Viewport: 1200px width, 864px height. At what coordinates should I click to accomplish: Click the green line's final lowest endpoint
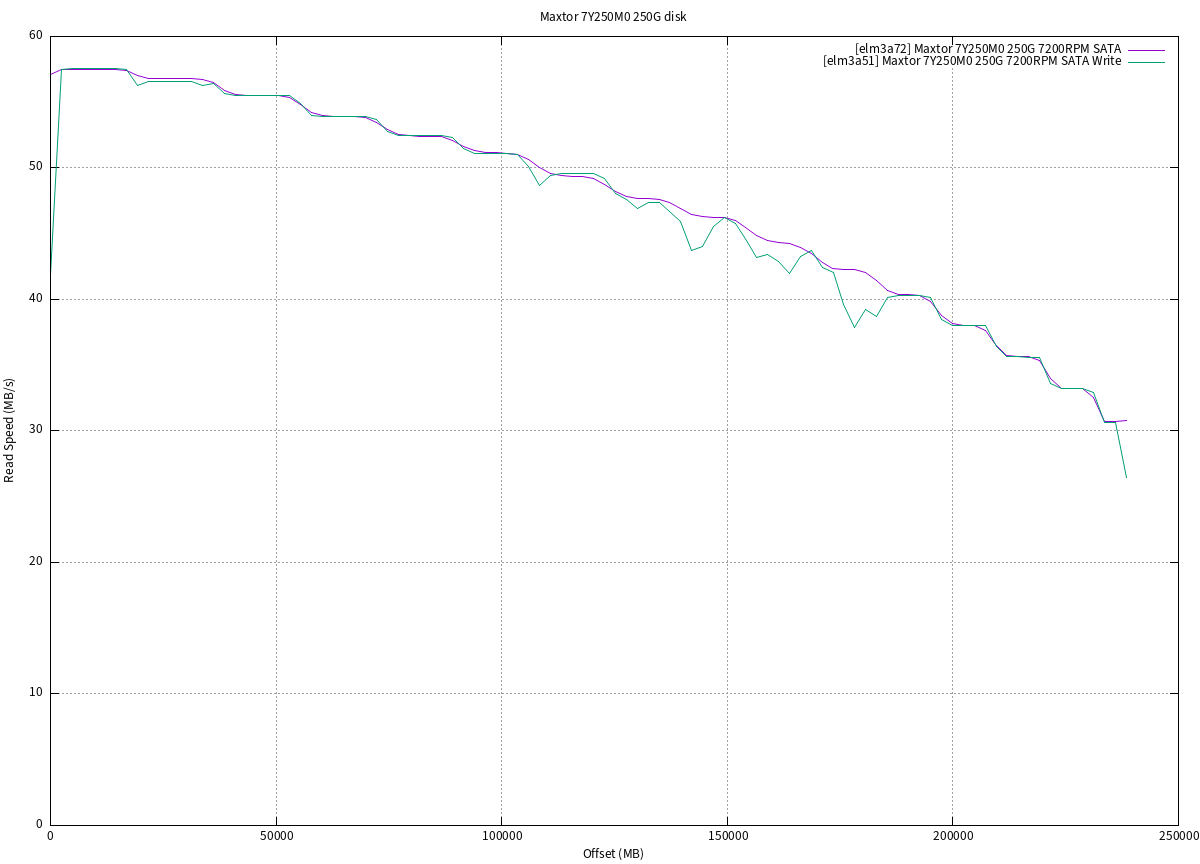(1126, 477)
